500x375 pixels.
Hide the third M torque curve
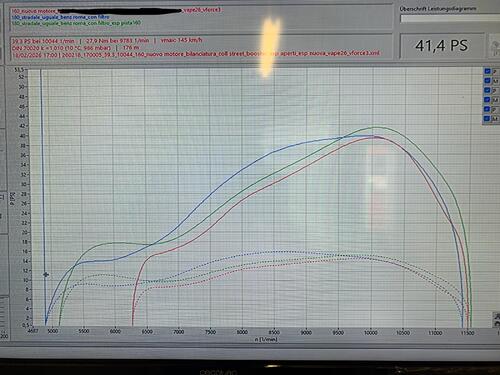(x=487, y=118)
